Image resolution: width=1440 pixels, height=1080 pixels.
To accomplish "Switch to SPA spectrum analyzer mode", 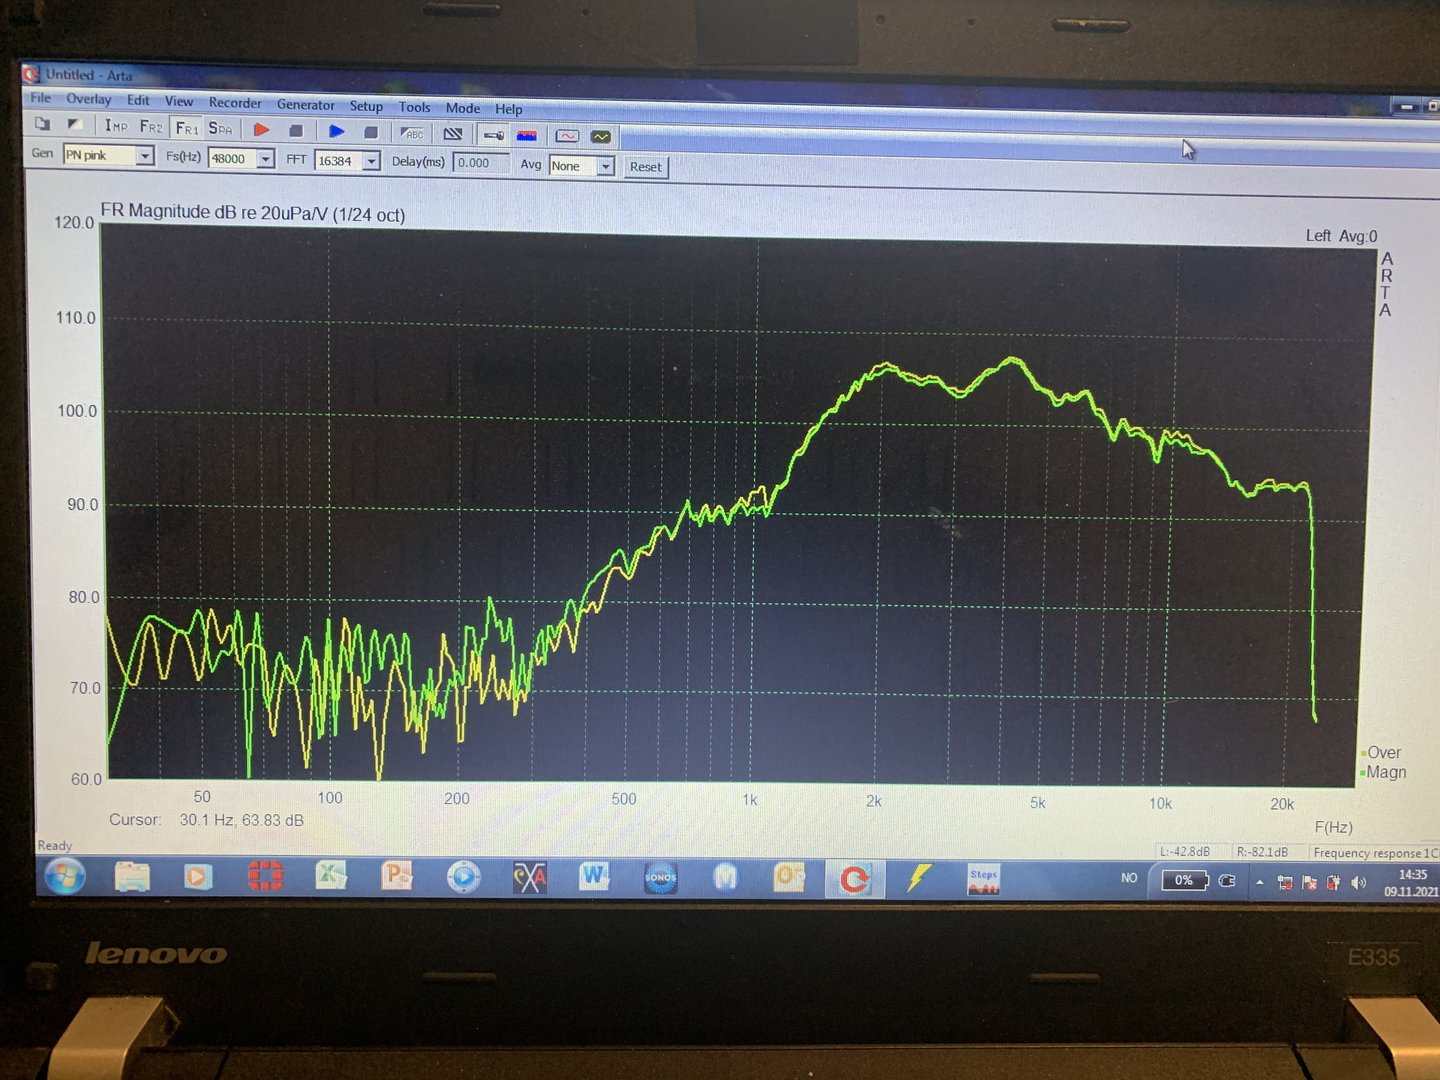I will point(220,128).
